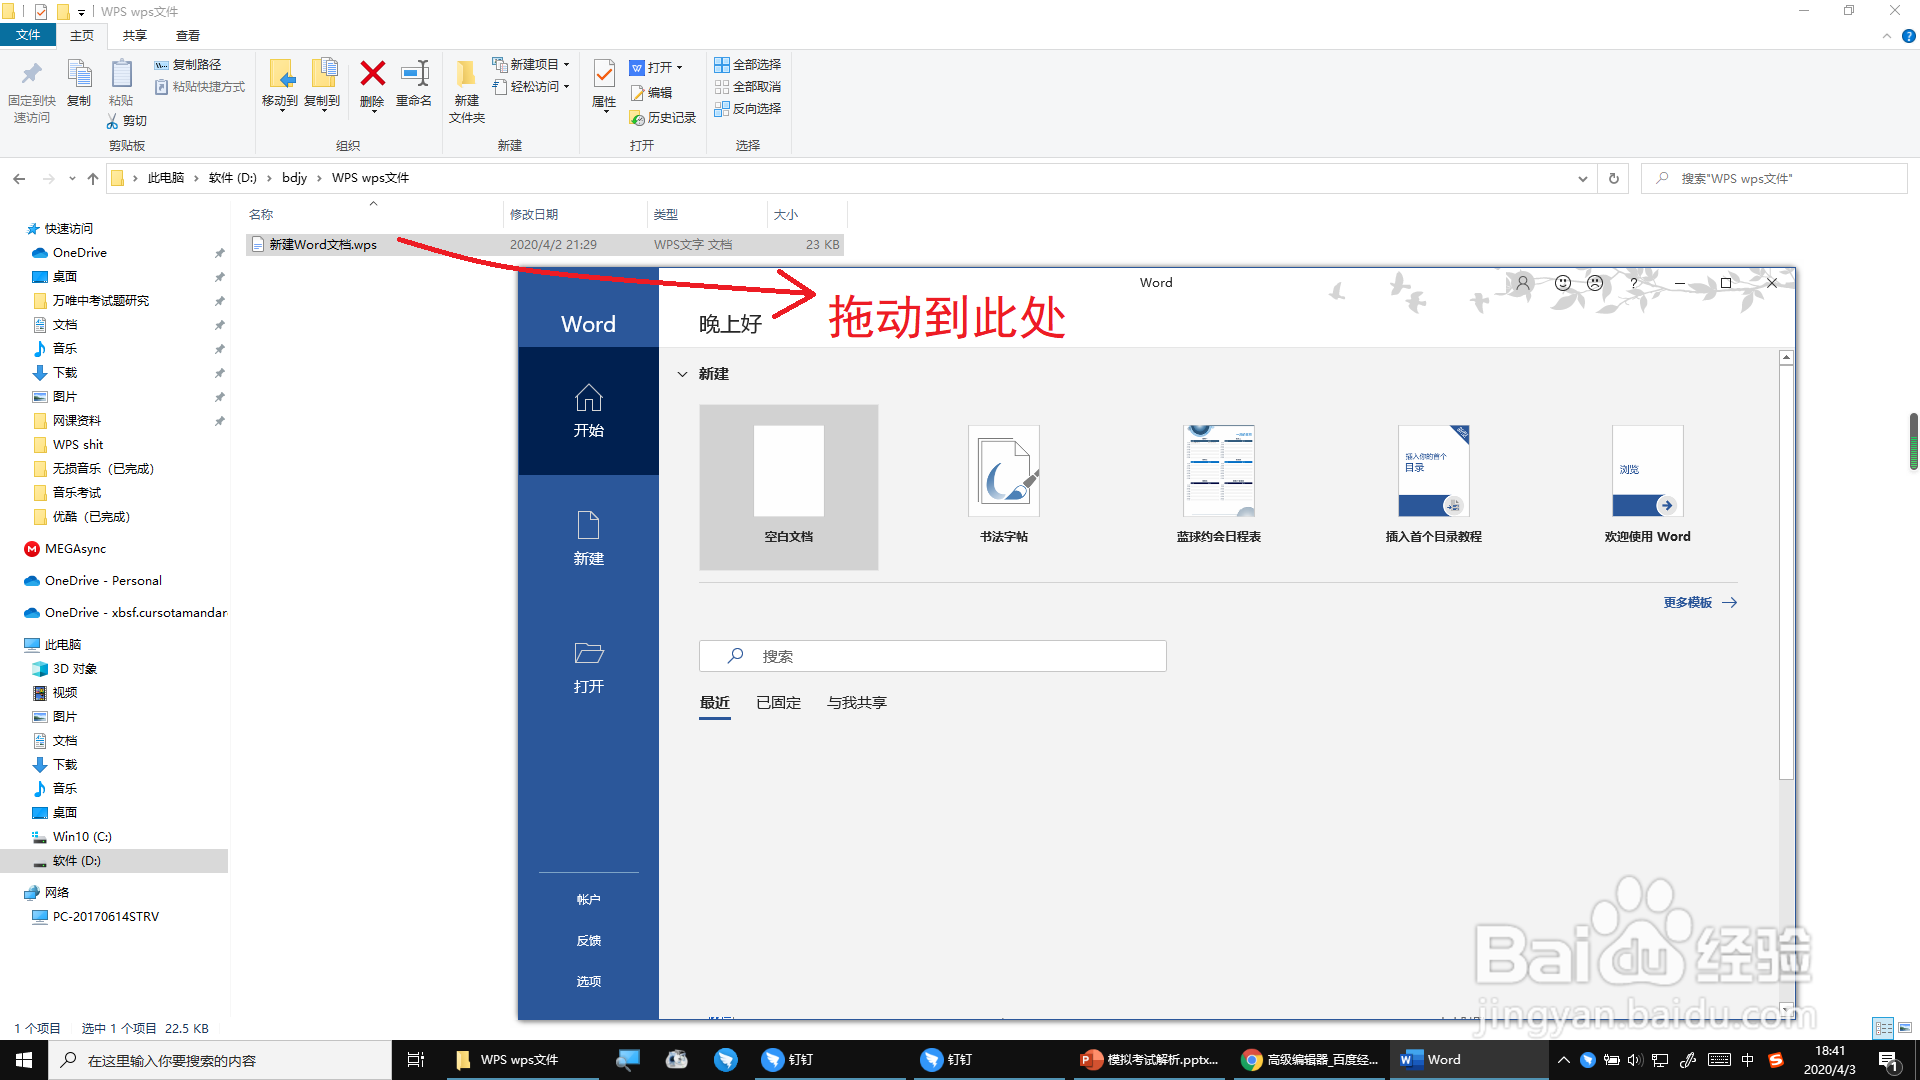Open the 新建项目 dropdown in ribbon
Screen dimensions: 1920x1080
coord(532,64)
